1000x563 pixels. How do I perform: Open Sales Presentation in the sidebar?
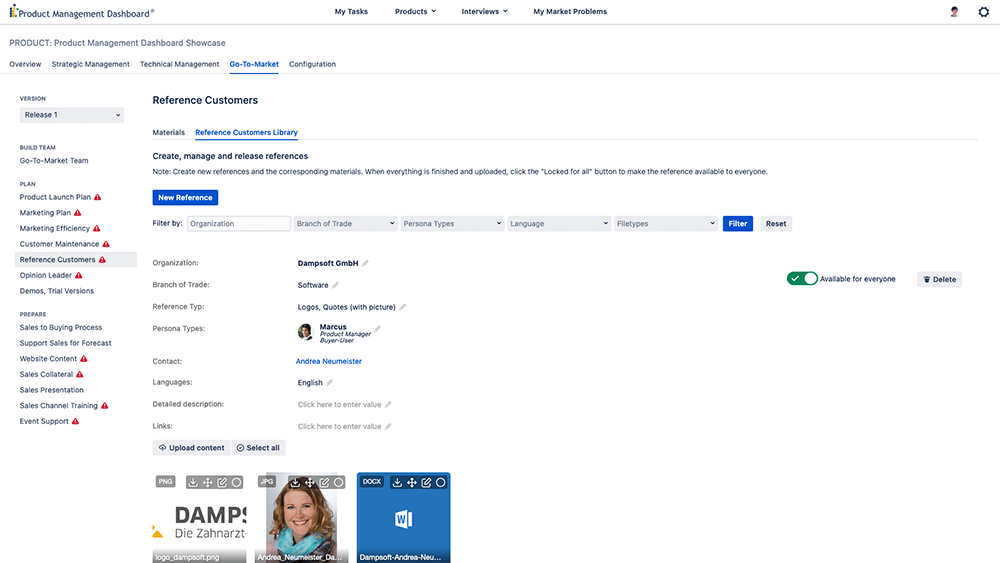coord(52,390)
